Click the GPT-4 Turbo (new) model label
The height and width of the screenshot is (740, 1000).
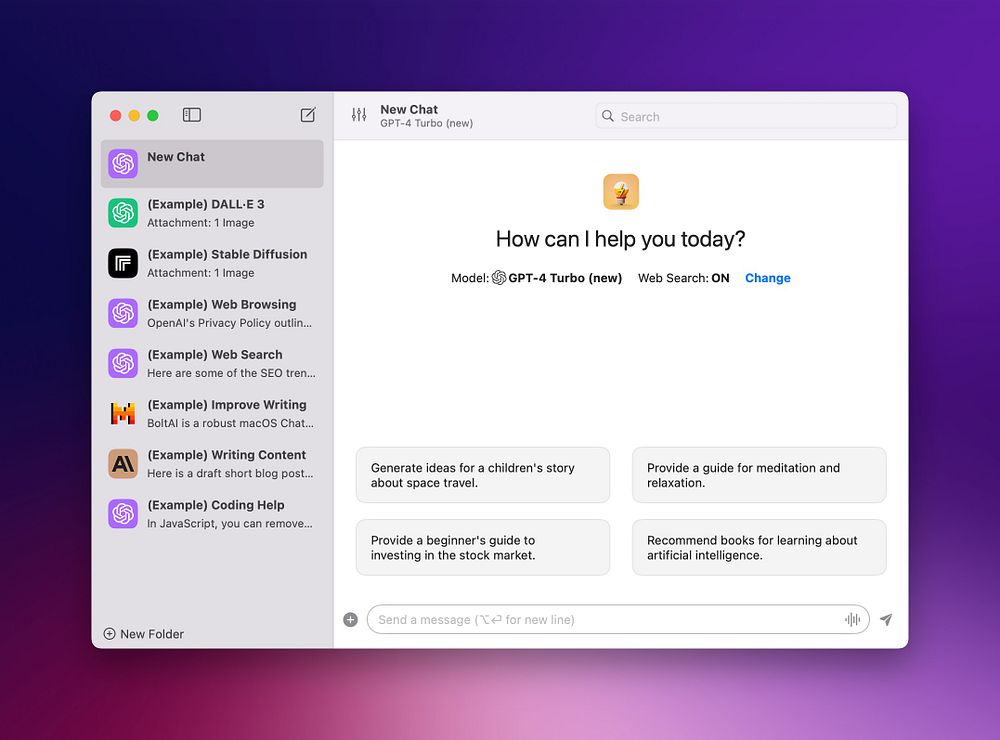(565, 278)
